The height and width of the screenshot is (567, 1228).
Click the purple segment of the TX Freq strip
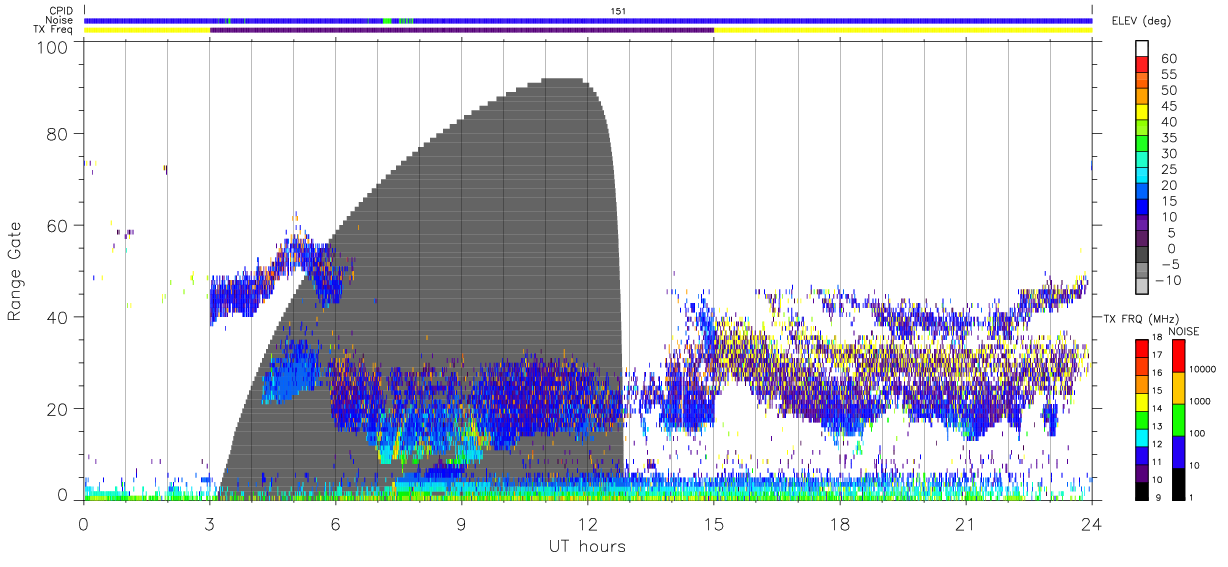(462, 30)
